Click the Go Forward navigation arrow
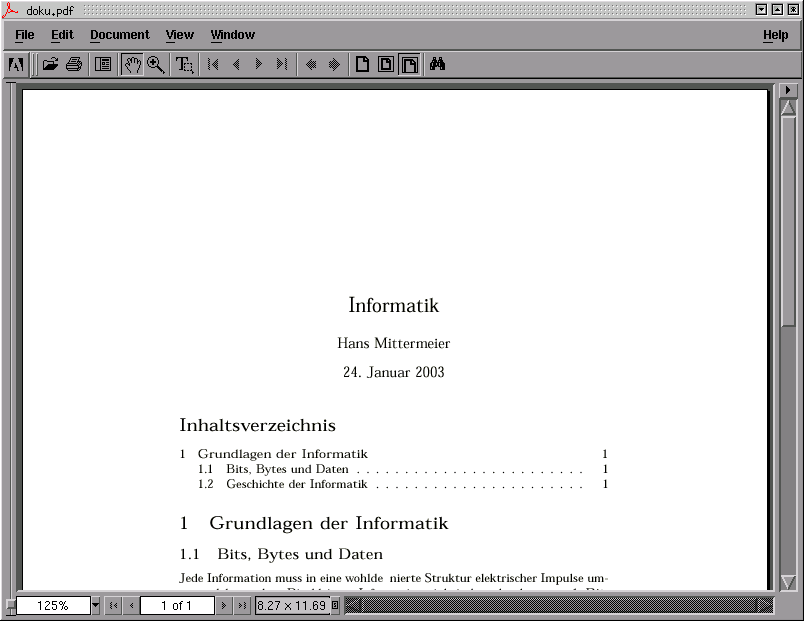This screenshot has height=621, width=804. (335, 64)
